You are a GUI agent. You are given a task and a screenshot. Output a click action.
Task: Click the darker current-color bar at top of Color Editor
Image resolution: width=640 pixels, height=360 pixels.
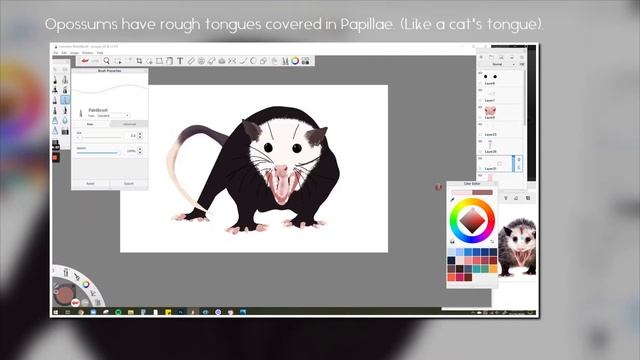[483, 192]
